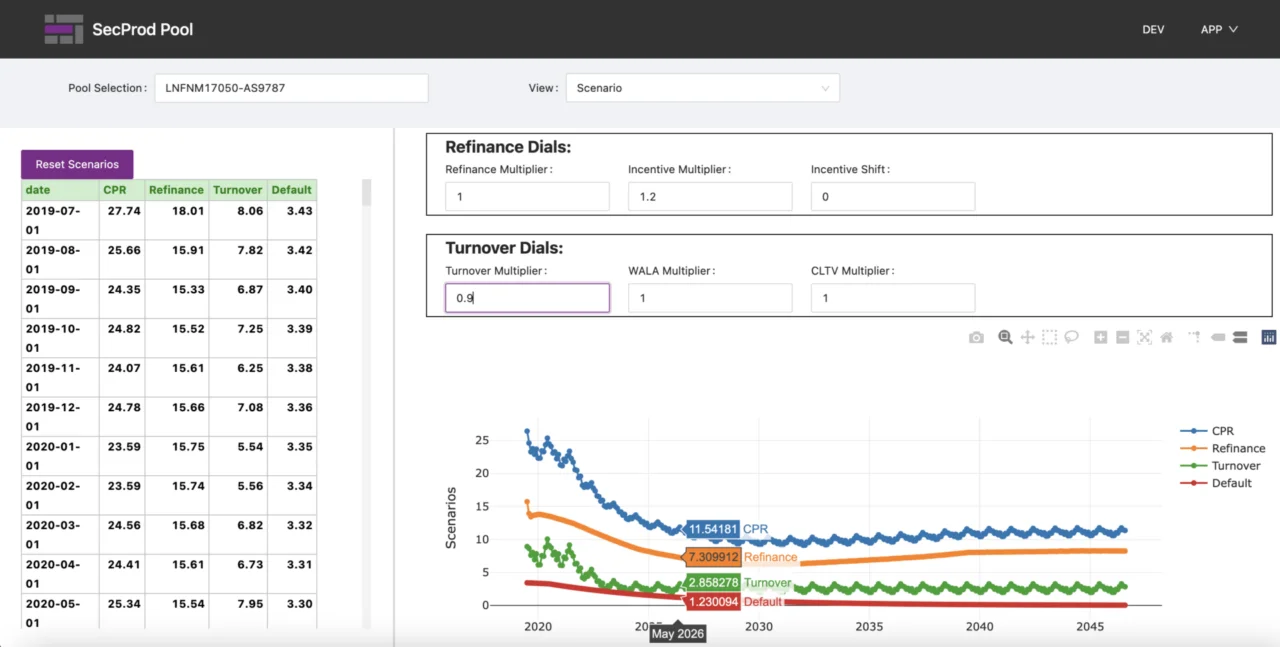The height and width of the screenshot is (647, 1280).
Task: Hide the Refinance series via legend
Action: 1238,449
